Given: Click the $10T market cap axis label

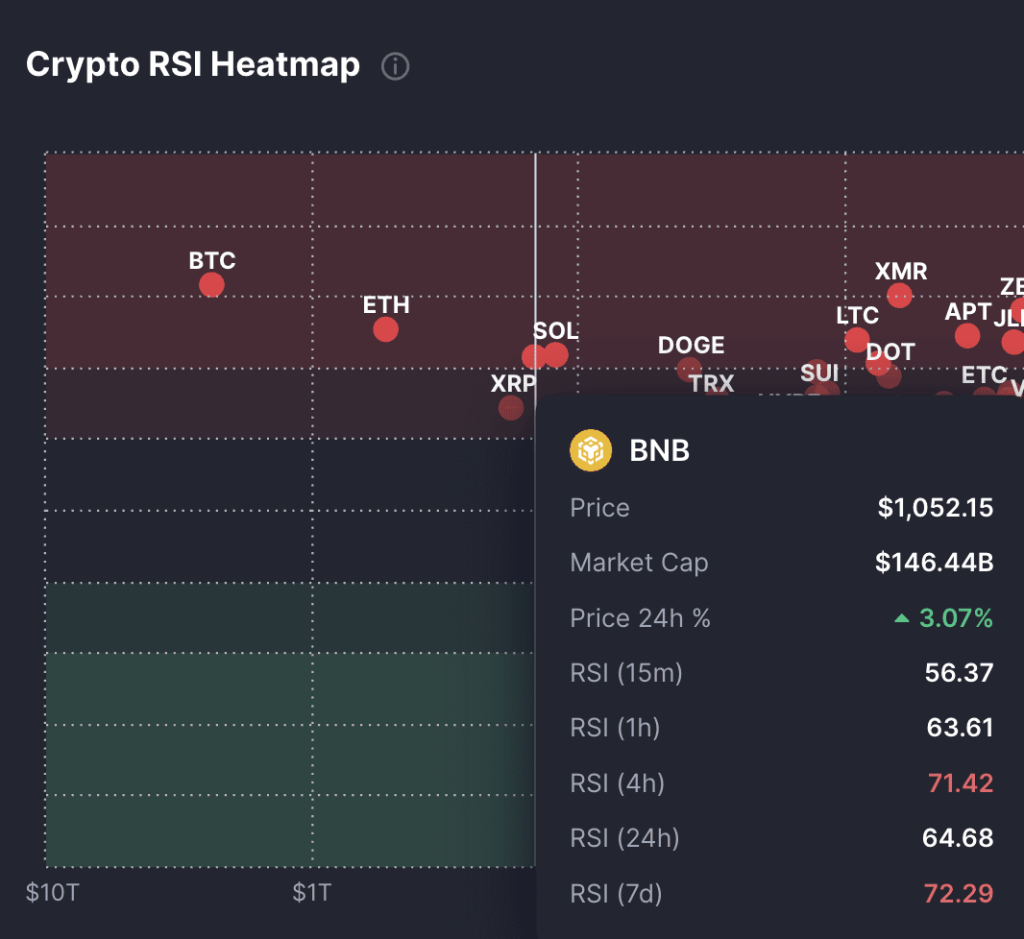Looking at the screenshot, I should pos(51,891).
